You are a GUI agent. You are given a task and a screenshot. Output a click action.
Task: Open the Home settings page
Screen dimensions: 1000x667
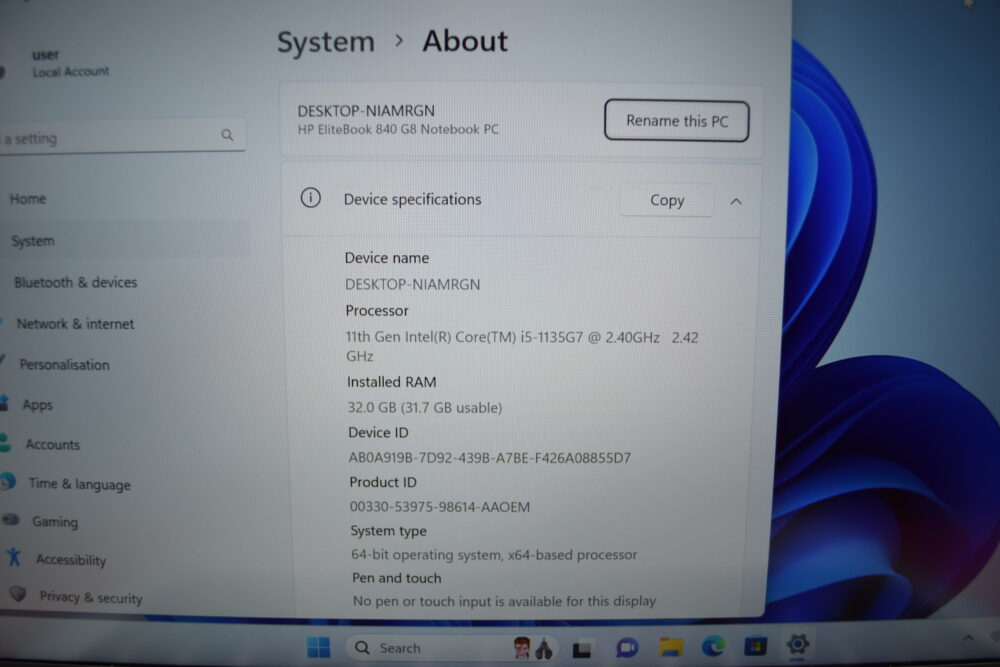tap(28, 199)
